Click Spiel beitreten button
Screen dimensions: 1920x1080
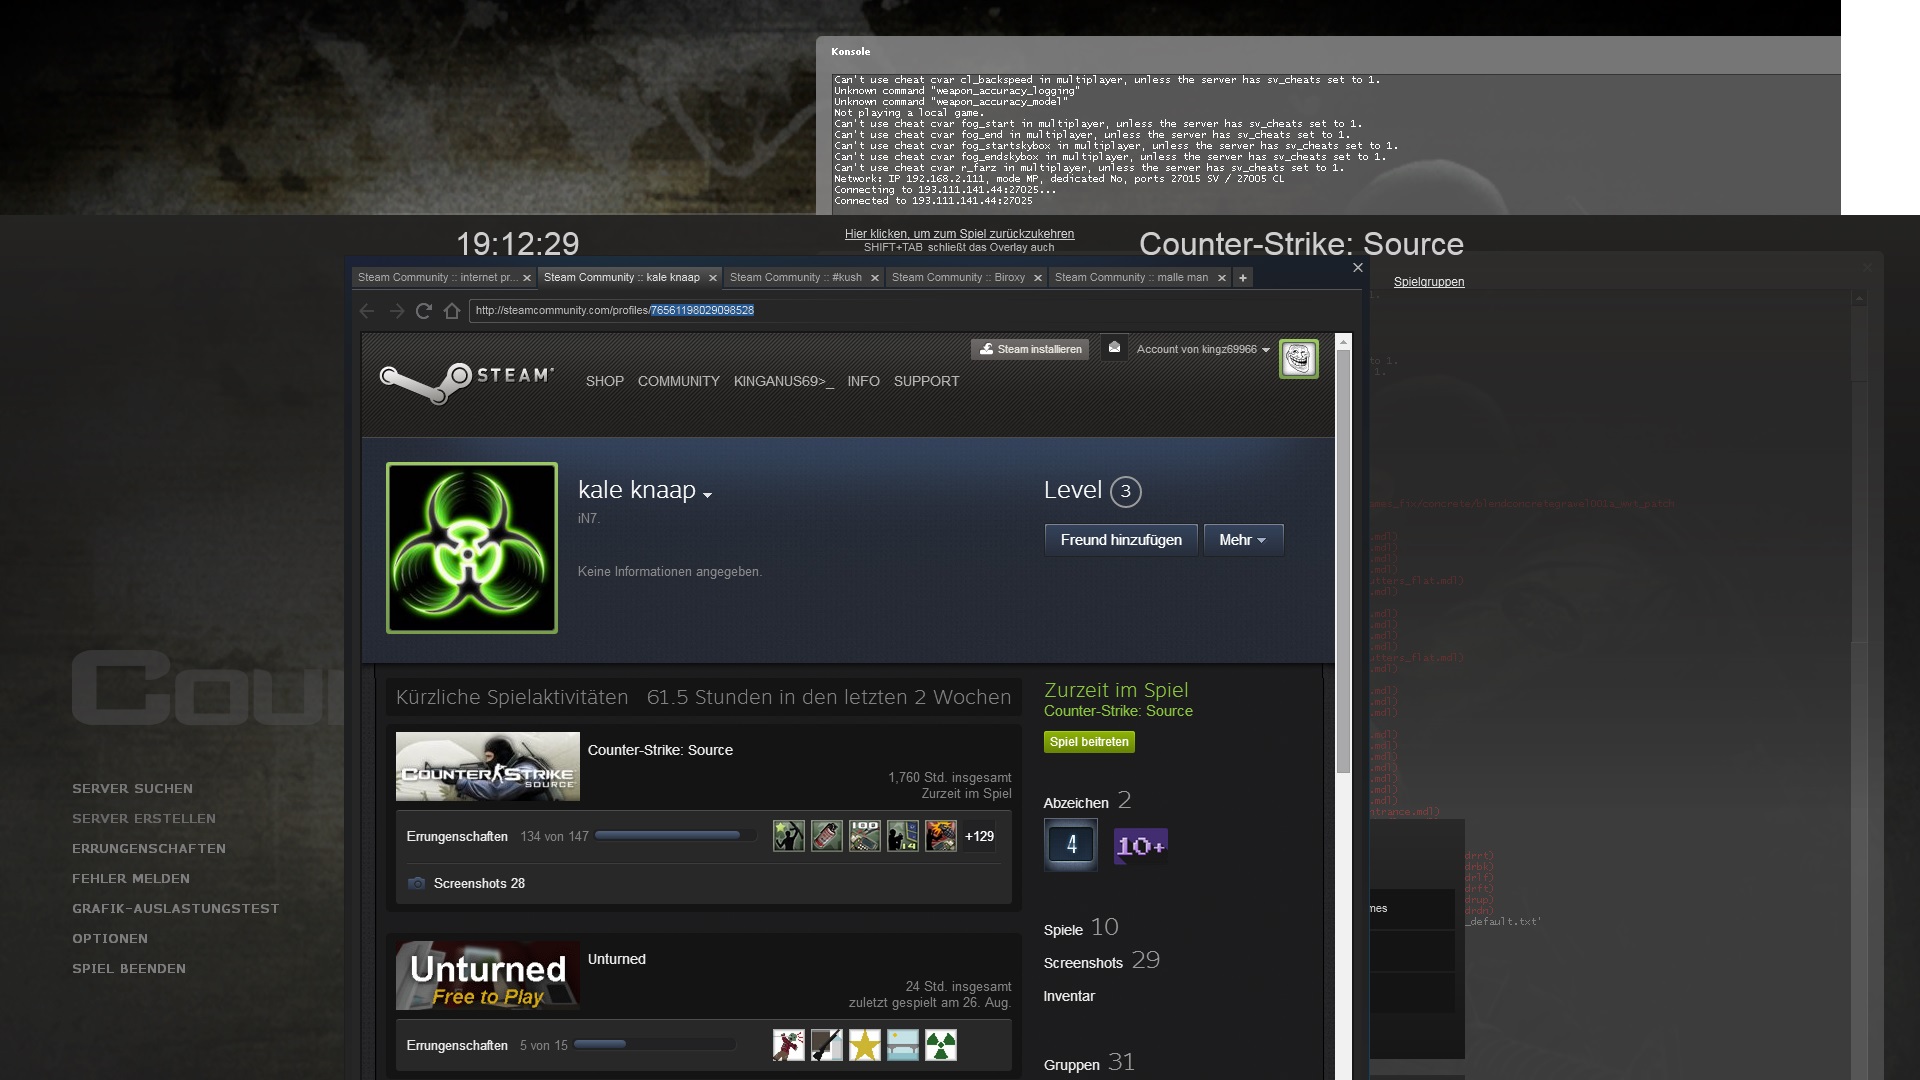pyautogui.click(x=1089, y=742)
